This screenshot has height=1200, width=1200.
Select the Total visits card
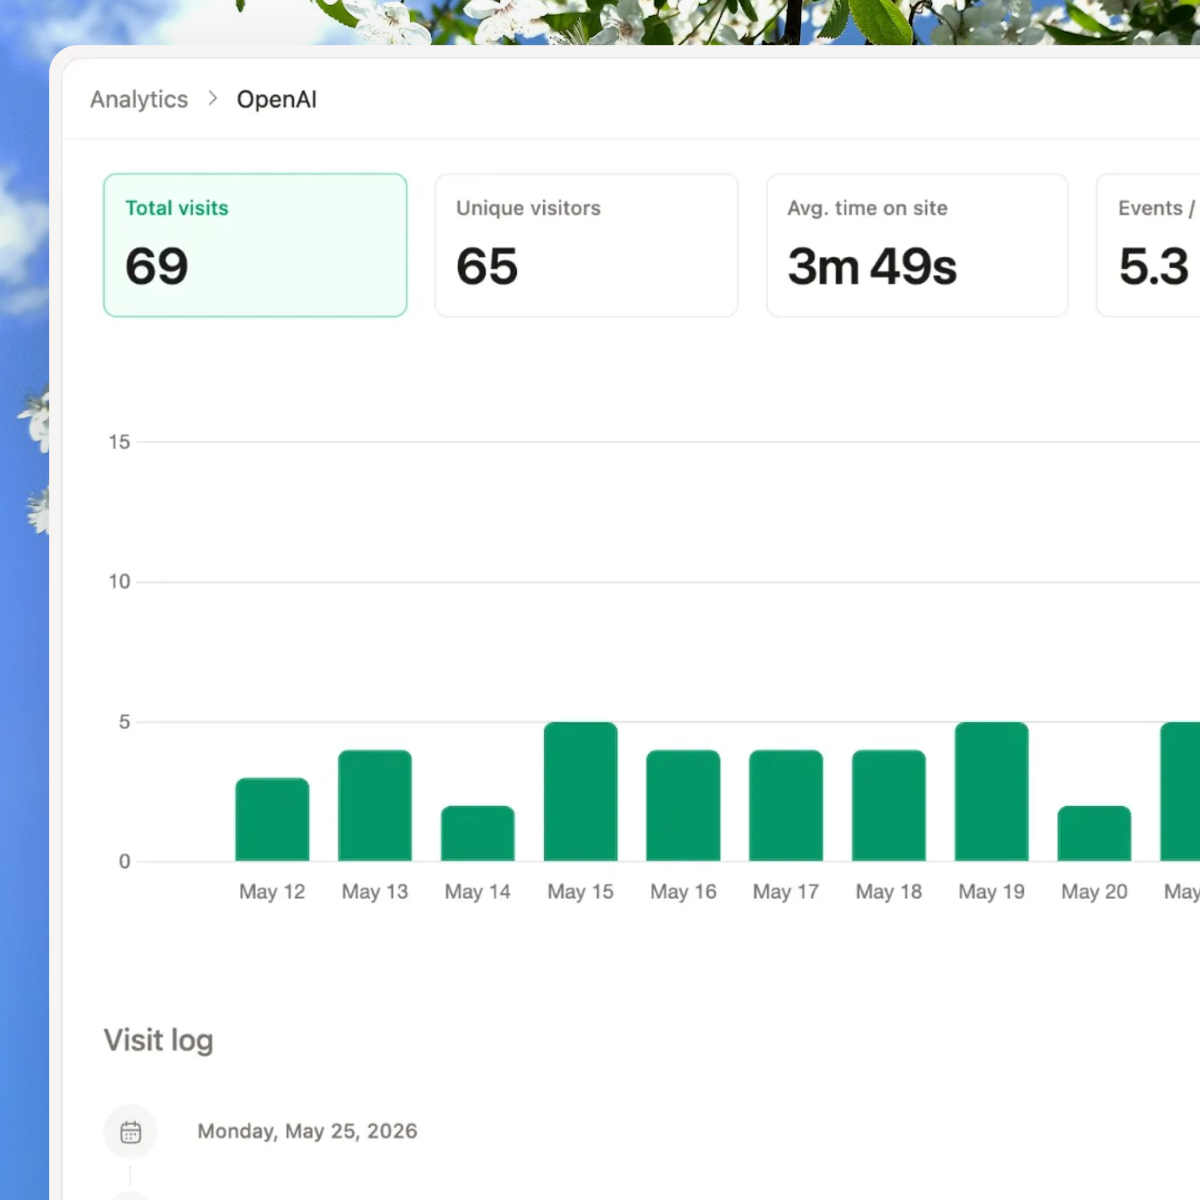click(255, 245)
